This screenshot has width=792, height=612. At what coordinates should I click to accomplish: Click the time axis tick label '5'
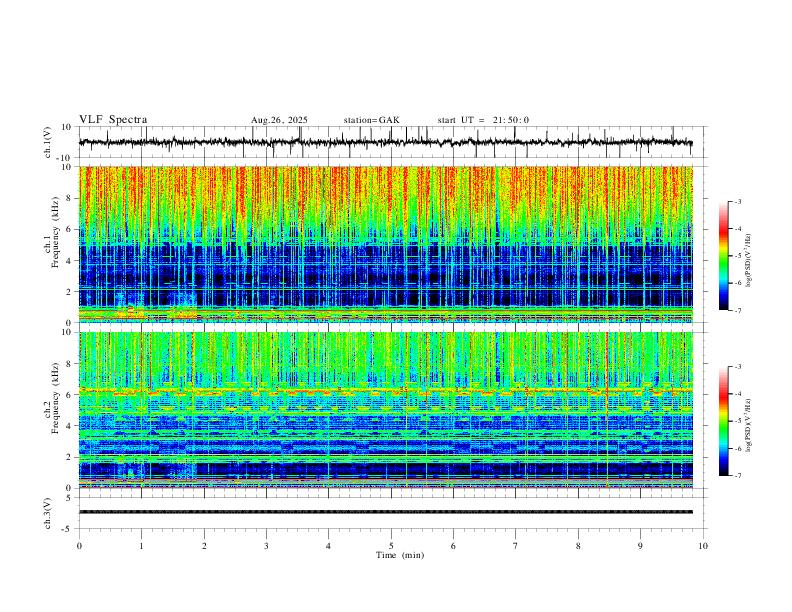tap(391, 546)
